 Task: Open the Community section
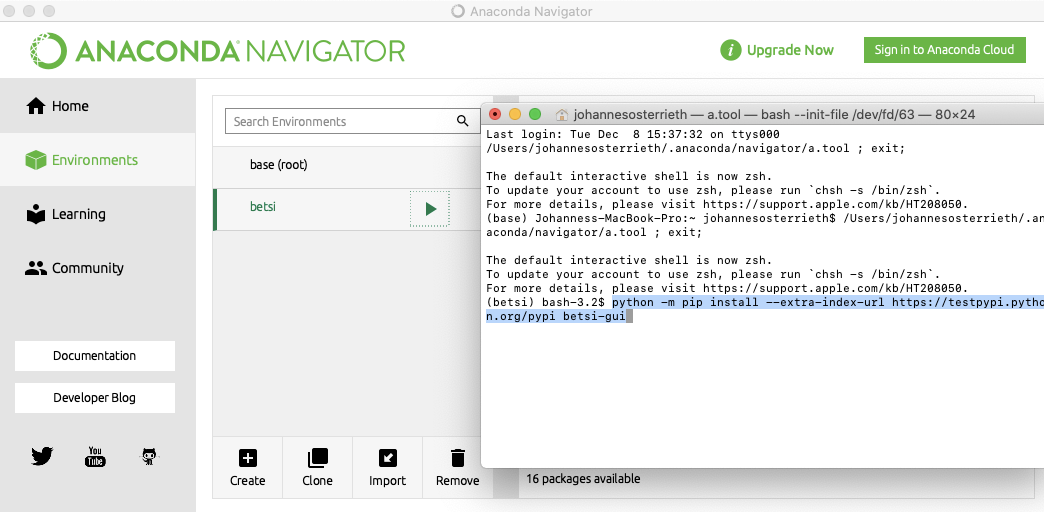point(98,268)
